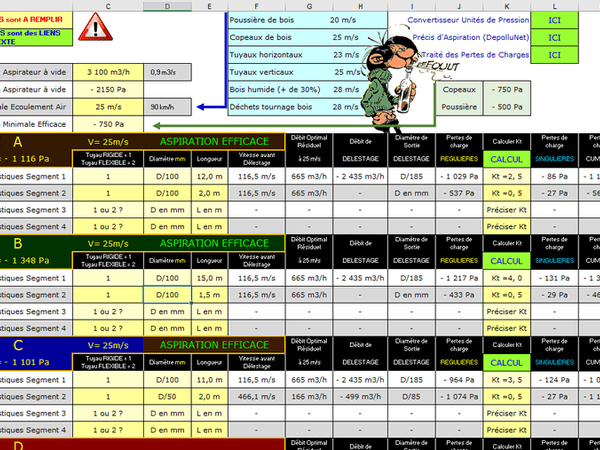Screen dimensions: 600x450
Task: Select the 25 m/s Ecoulement Air cell
Action: coord(108,106)
